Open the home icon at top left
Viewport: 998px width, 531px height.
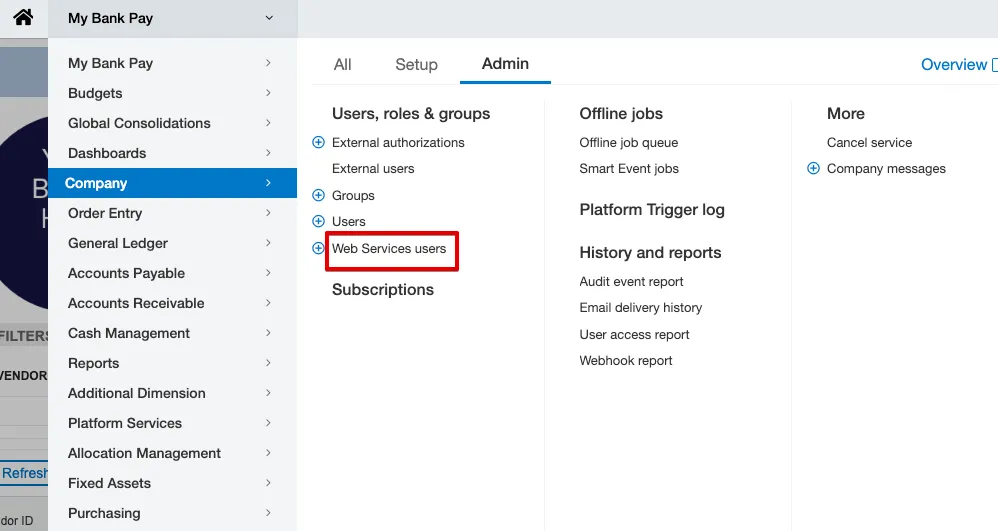click(x=24, y=17)
